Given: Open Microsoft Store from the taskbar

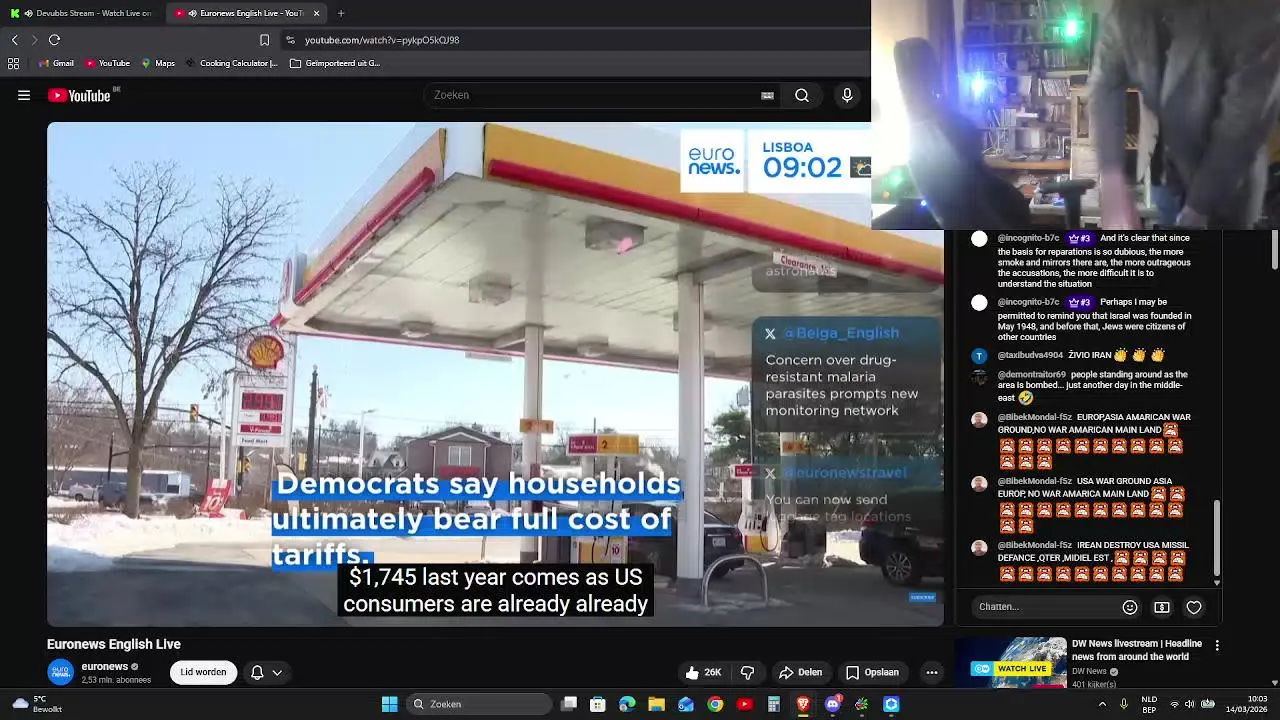Looking at the screenshot, I should click(x=598, y=704).
